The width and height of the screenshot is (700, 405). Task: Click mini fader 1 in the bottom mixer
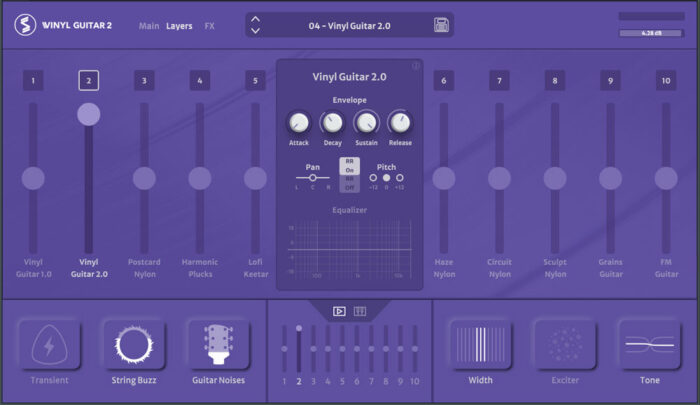[284, 349]
